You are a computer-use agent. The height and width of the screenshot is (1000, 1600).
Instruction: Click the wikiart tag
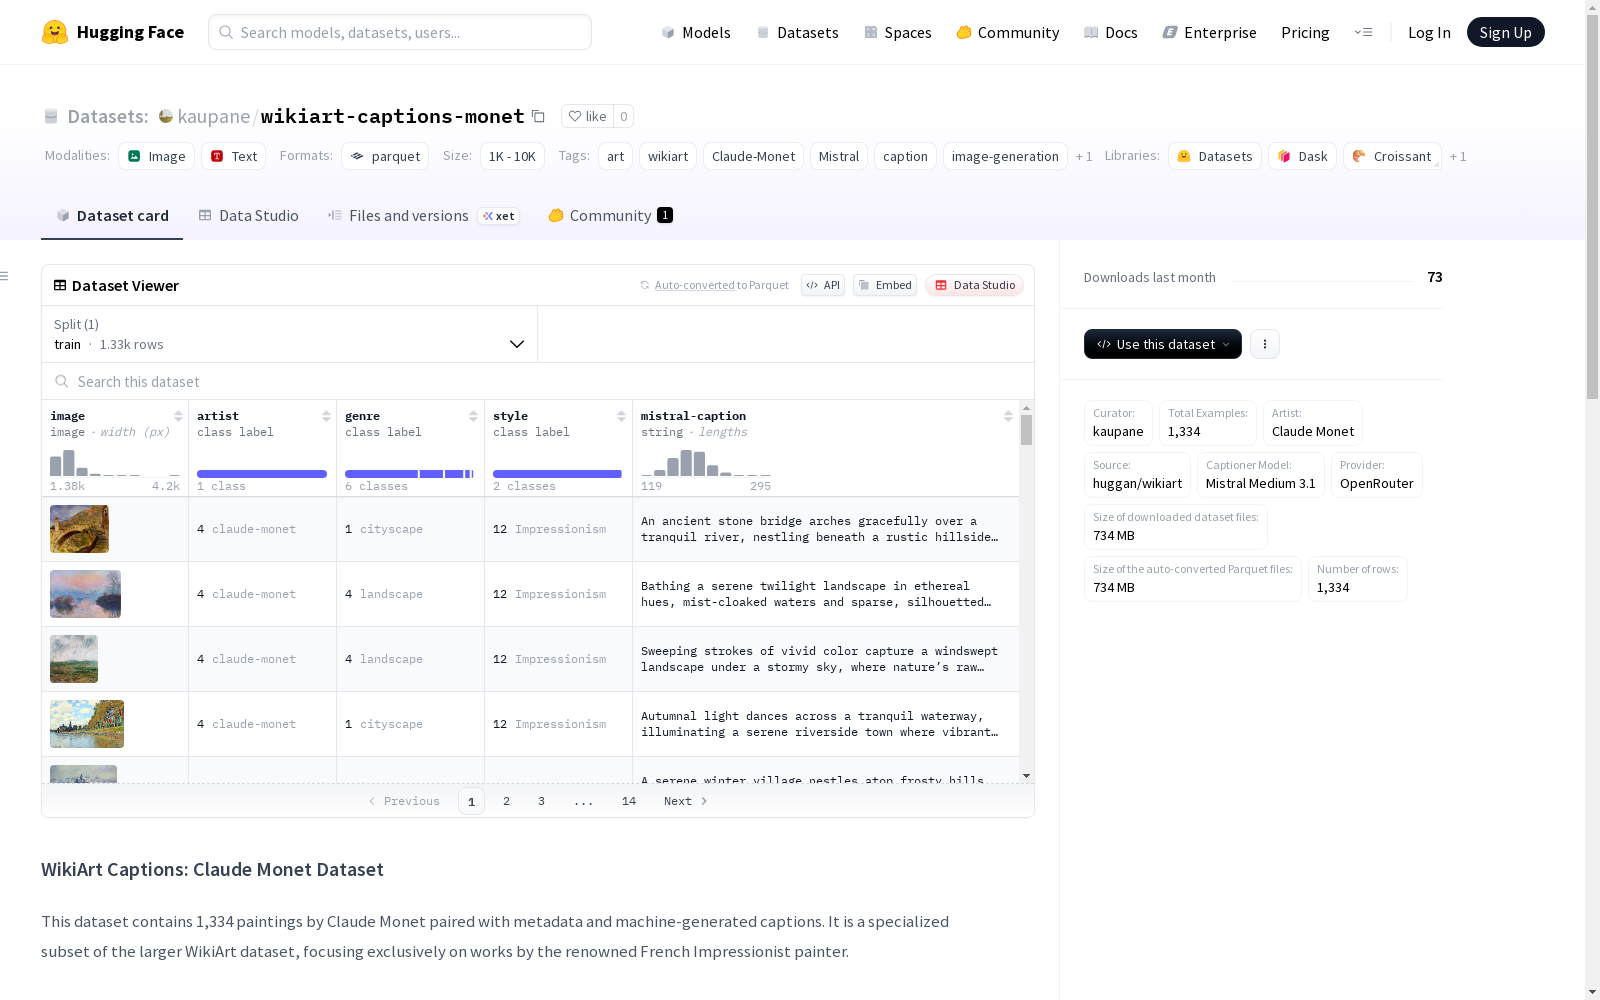point(668,156)
